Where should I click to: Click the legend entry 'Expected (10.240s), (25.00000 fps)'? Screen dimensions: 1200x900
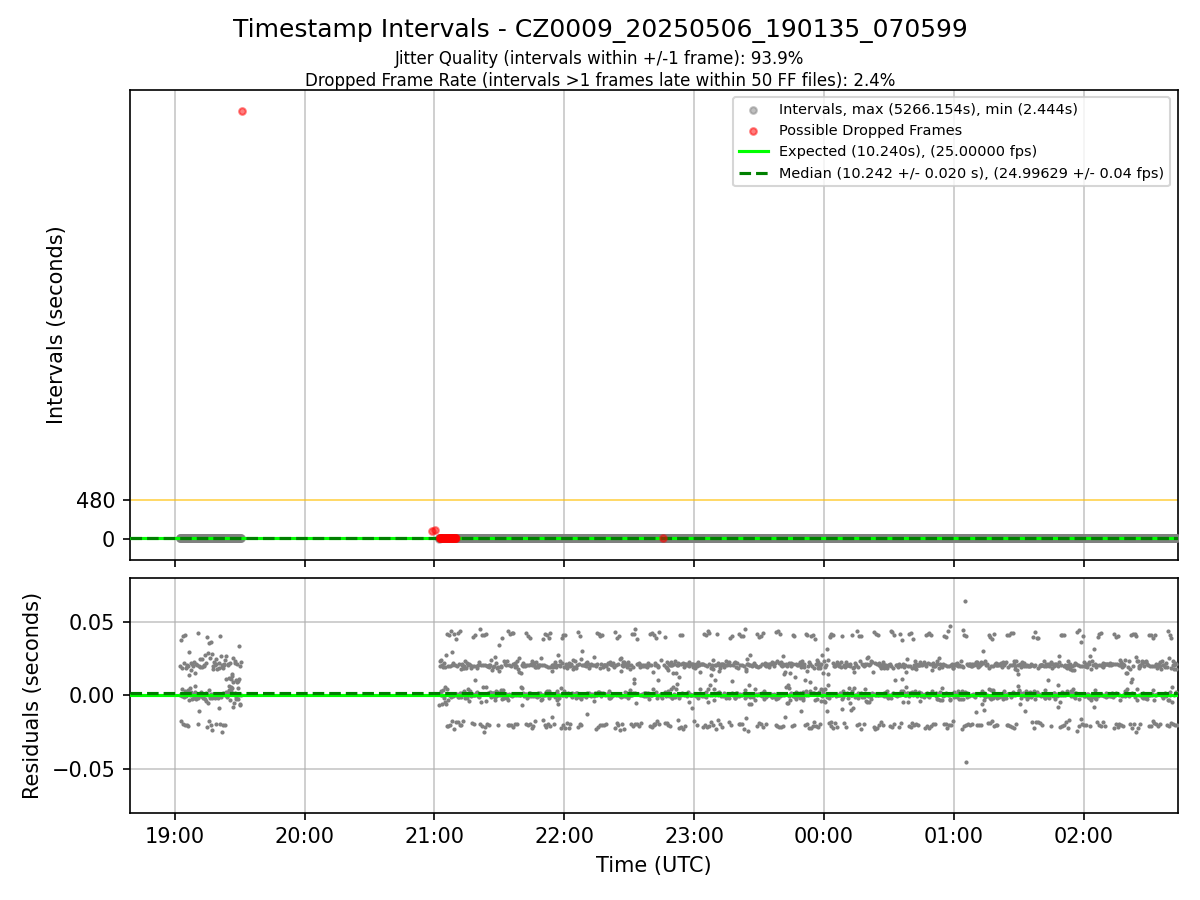908,151
